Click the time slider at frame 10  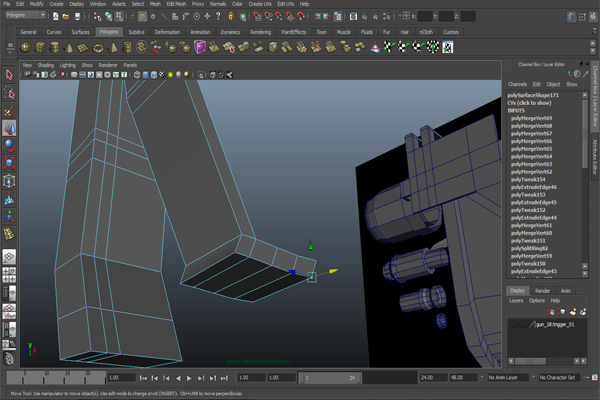tap(44, 377)
